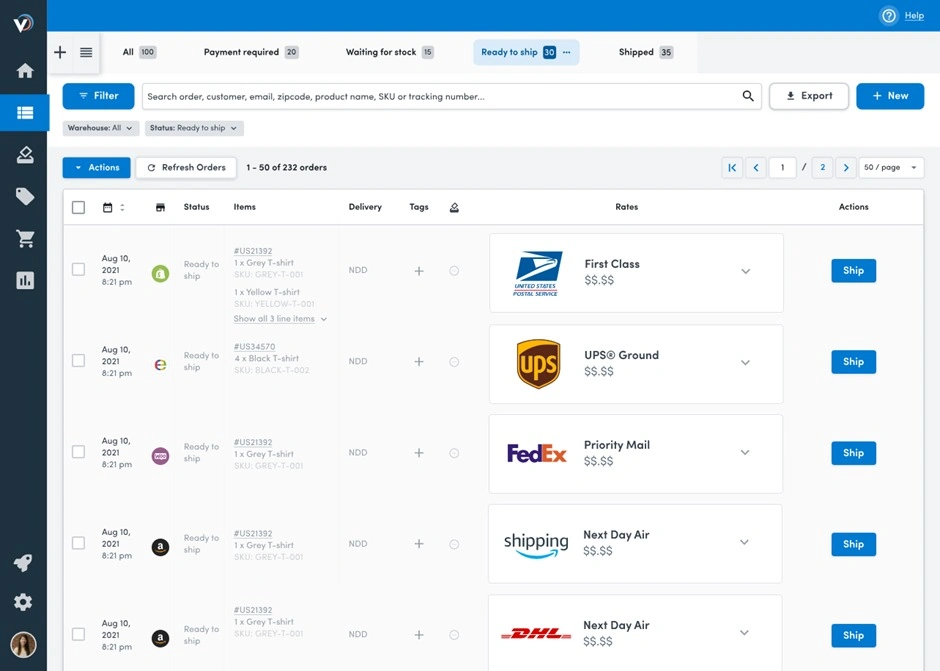This screenshot has height=671, width=940.
Task: Check the UPS Ground order row checkbox
Action: [x=79, y=361]
